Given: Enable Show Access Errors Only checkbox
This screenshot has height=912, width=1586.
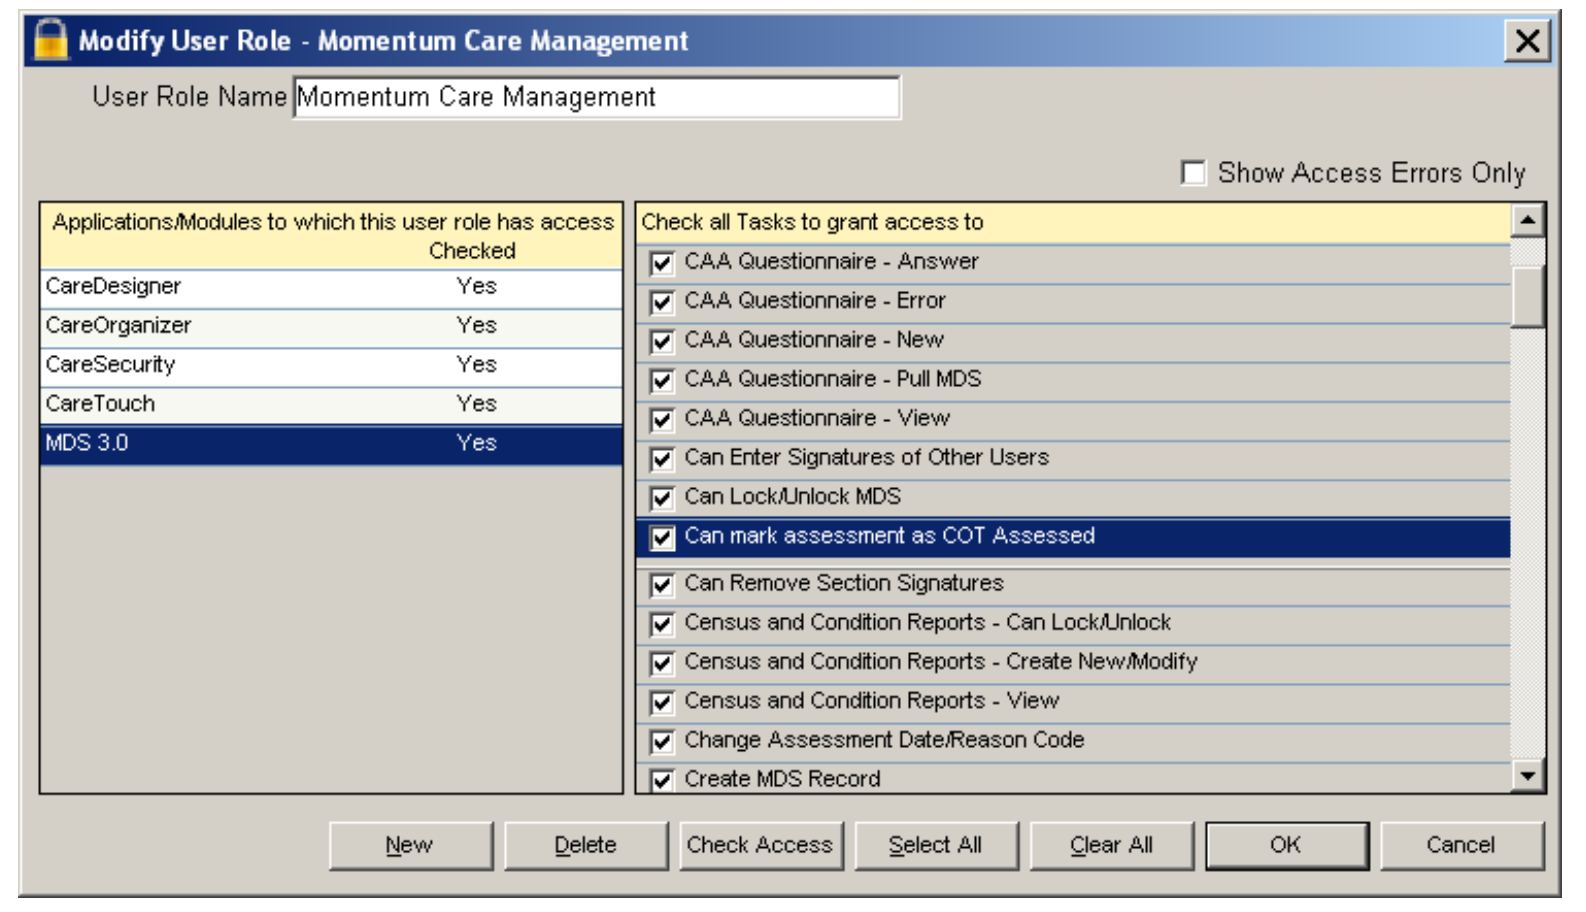Looking at the screenshot, I should pyautogui.click(x=1193, y=173).
